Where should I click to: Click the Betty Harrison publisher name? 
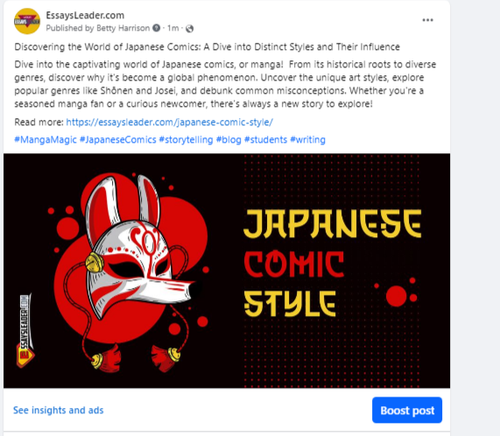[123, 28]
